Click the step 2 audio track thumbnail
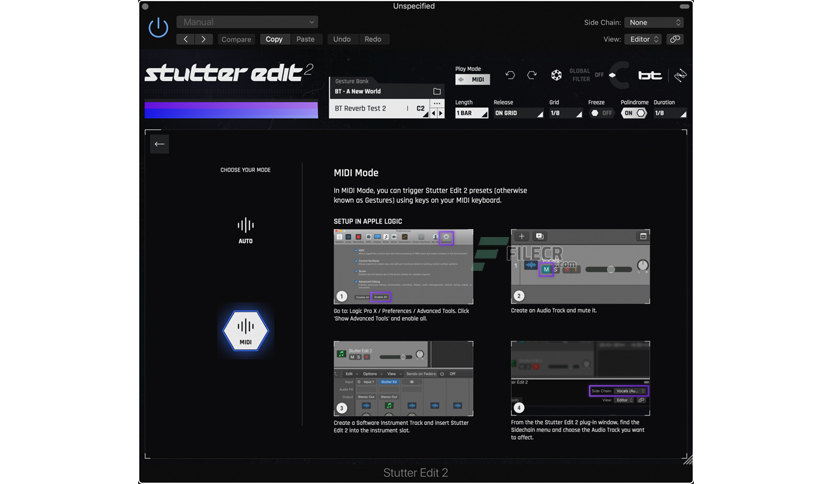The width and height of the screenshot is (836, 484). 580,267
